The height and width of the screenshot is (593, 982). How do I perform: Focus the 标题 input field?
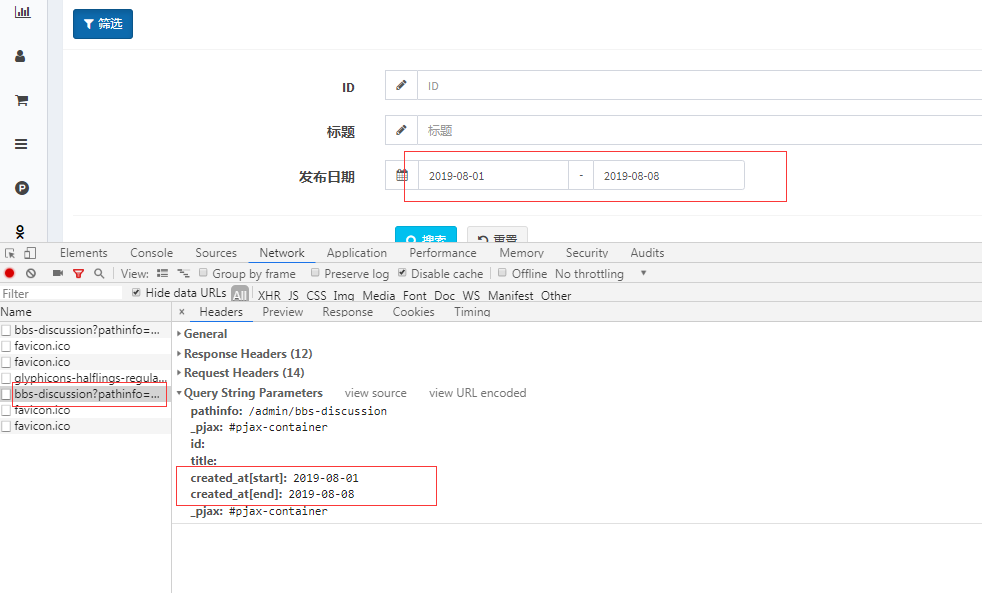[x=700, y=130]
